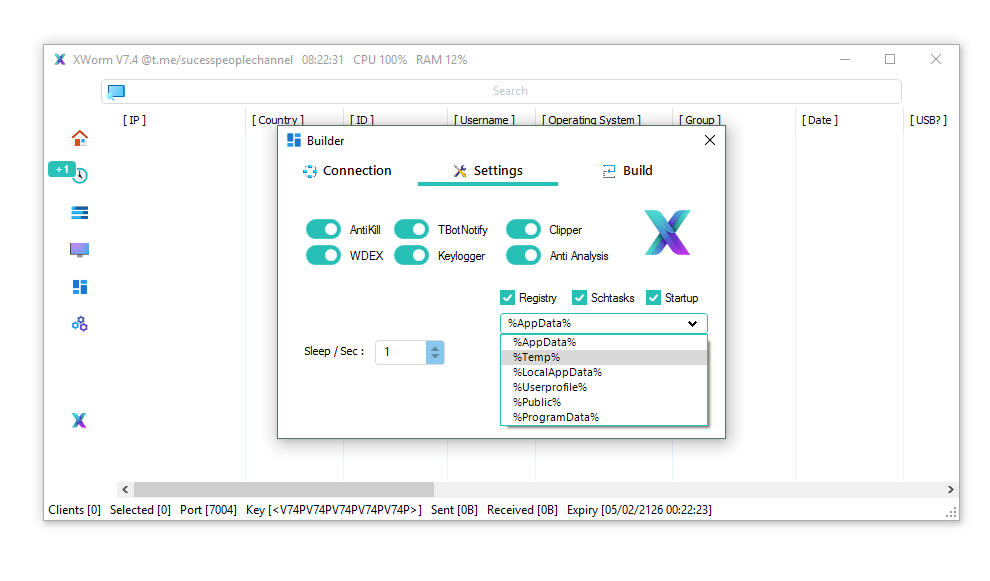Select the monitor icon in the sidebar
The width and height of the screenshot is (990, 581).
[x=79, y=249]
